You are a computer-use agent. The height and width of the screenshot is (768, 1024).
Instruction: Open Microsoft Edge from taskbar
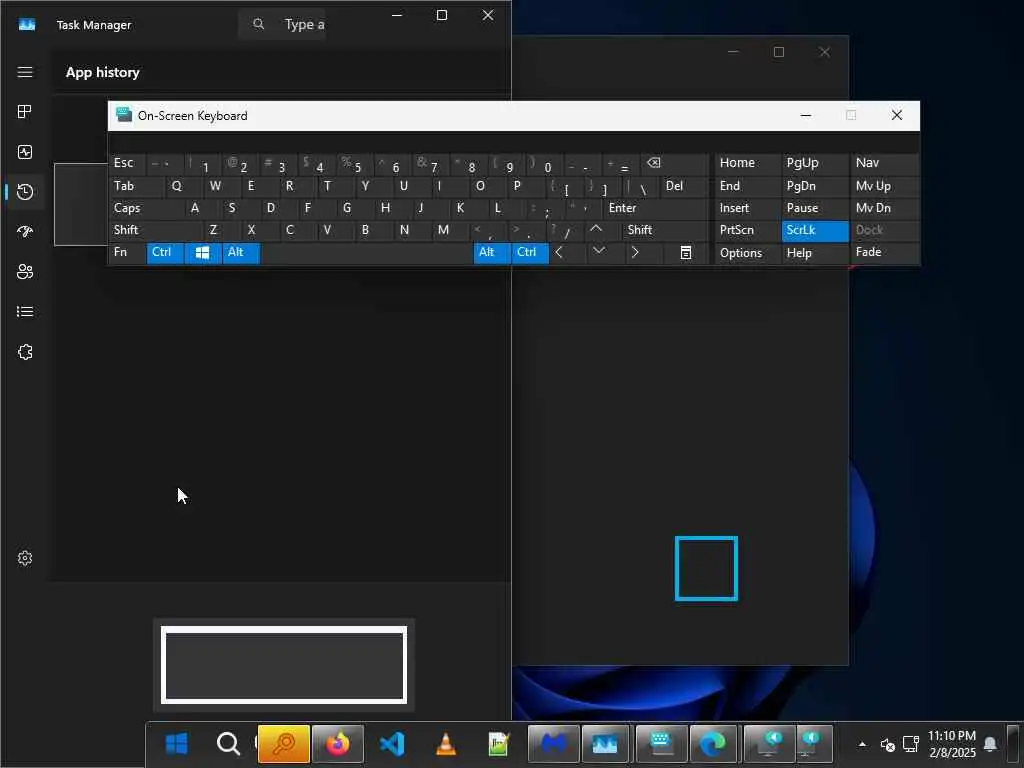coord(712,744)
